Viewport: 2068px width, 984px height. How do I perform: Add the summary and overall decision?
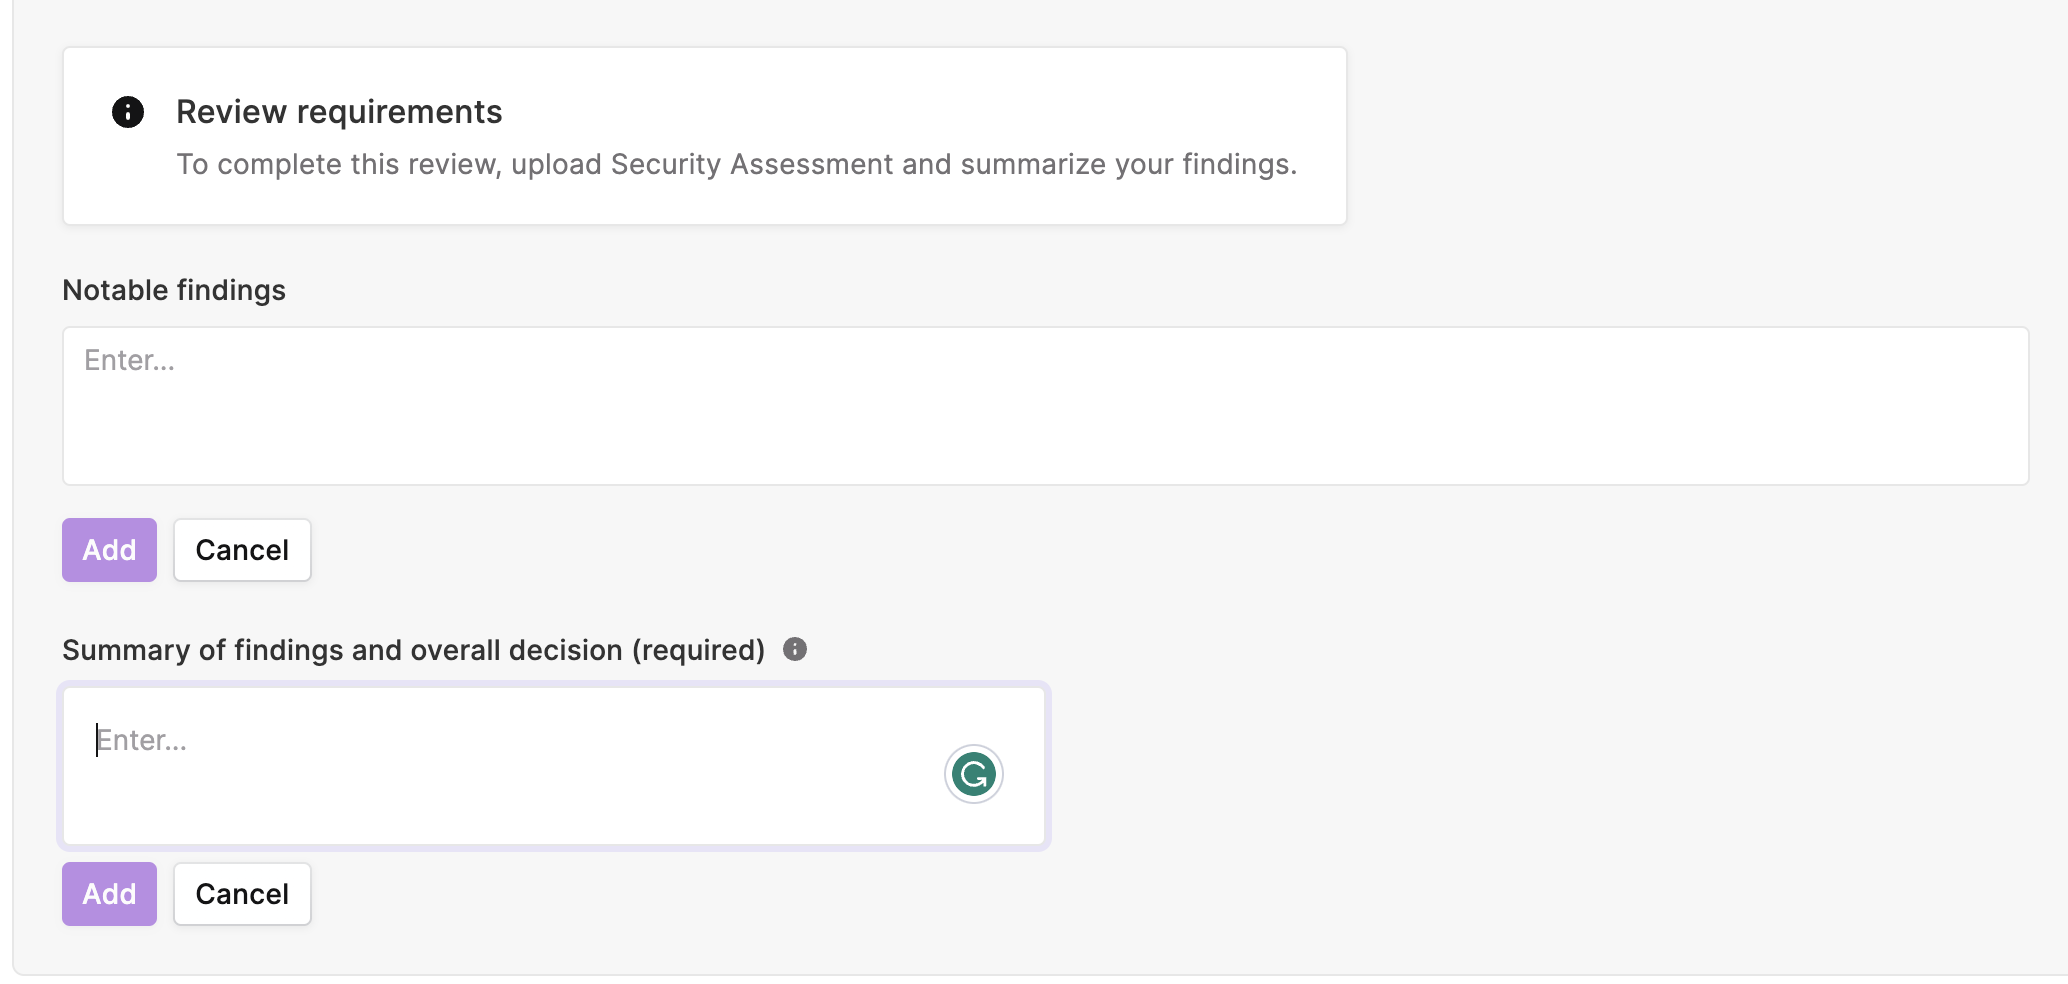point(109,894)
